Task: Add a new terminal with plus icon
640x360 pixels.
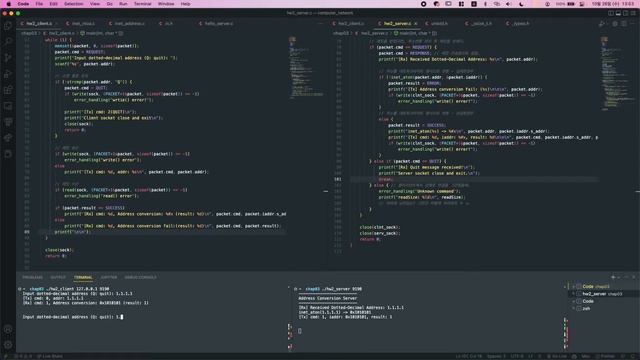Action: click(x=613, y=277)
